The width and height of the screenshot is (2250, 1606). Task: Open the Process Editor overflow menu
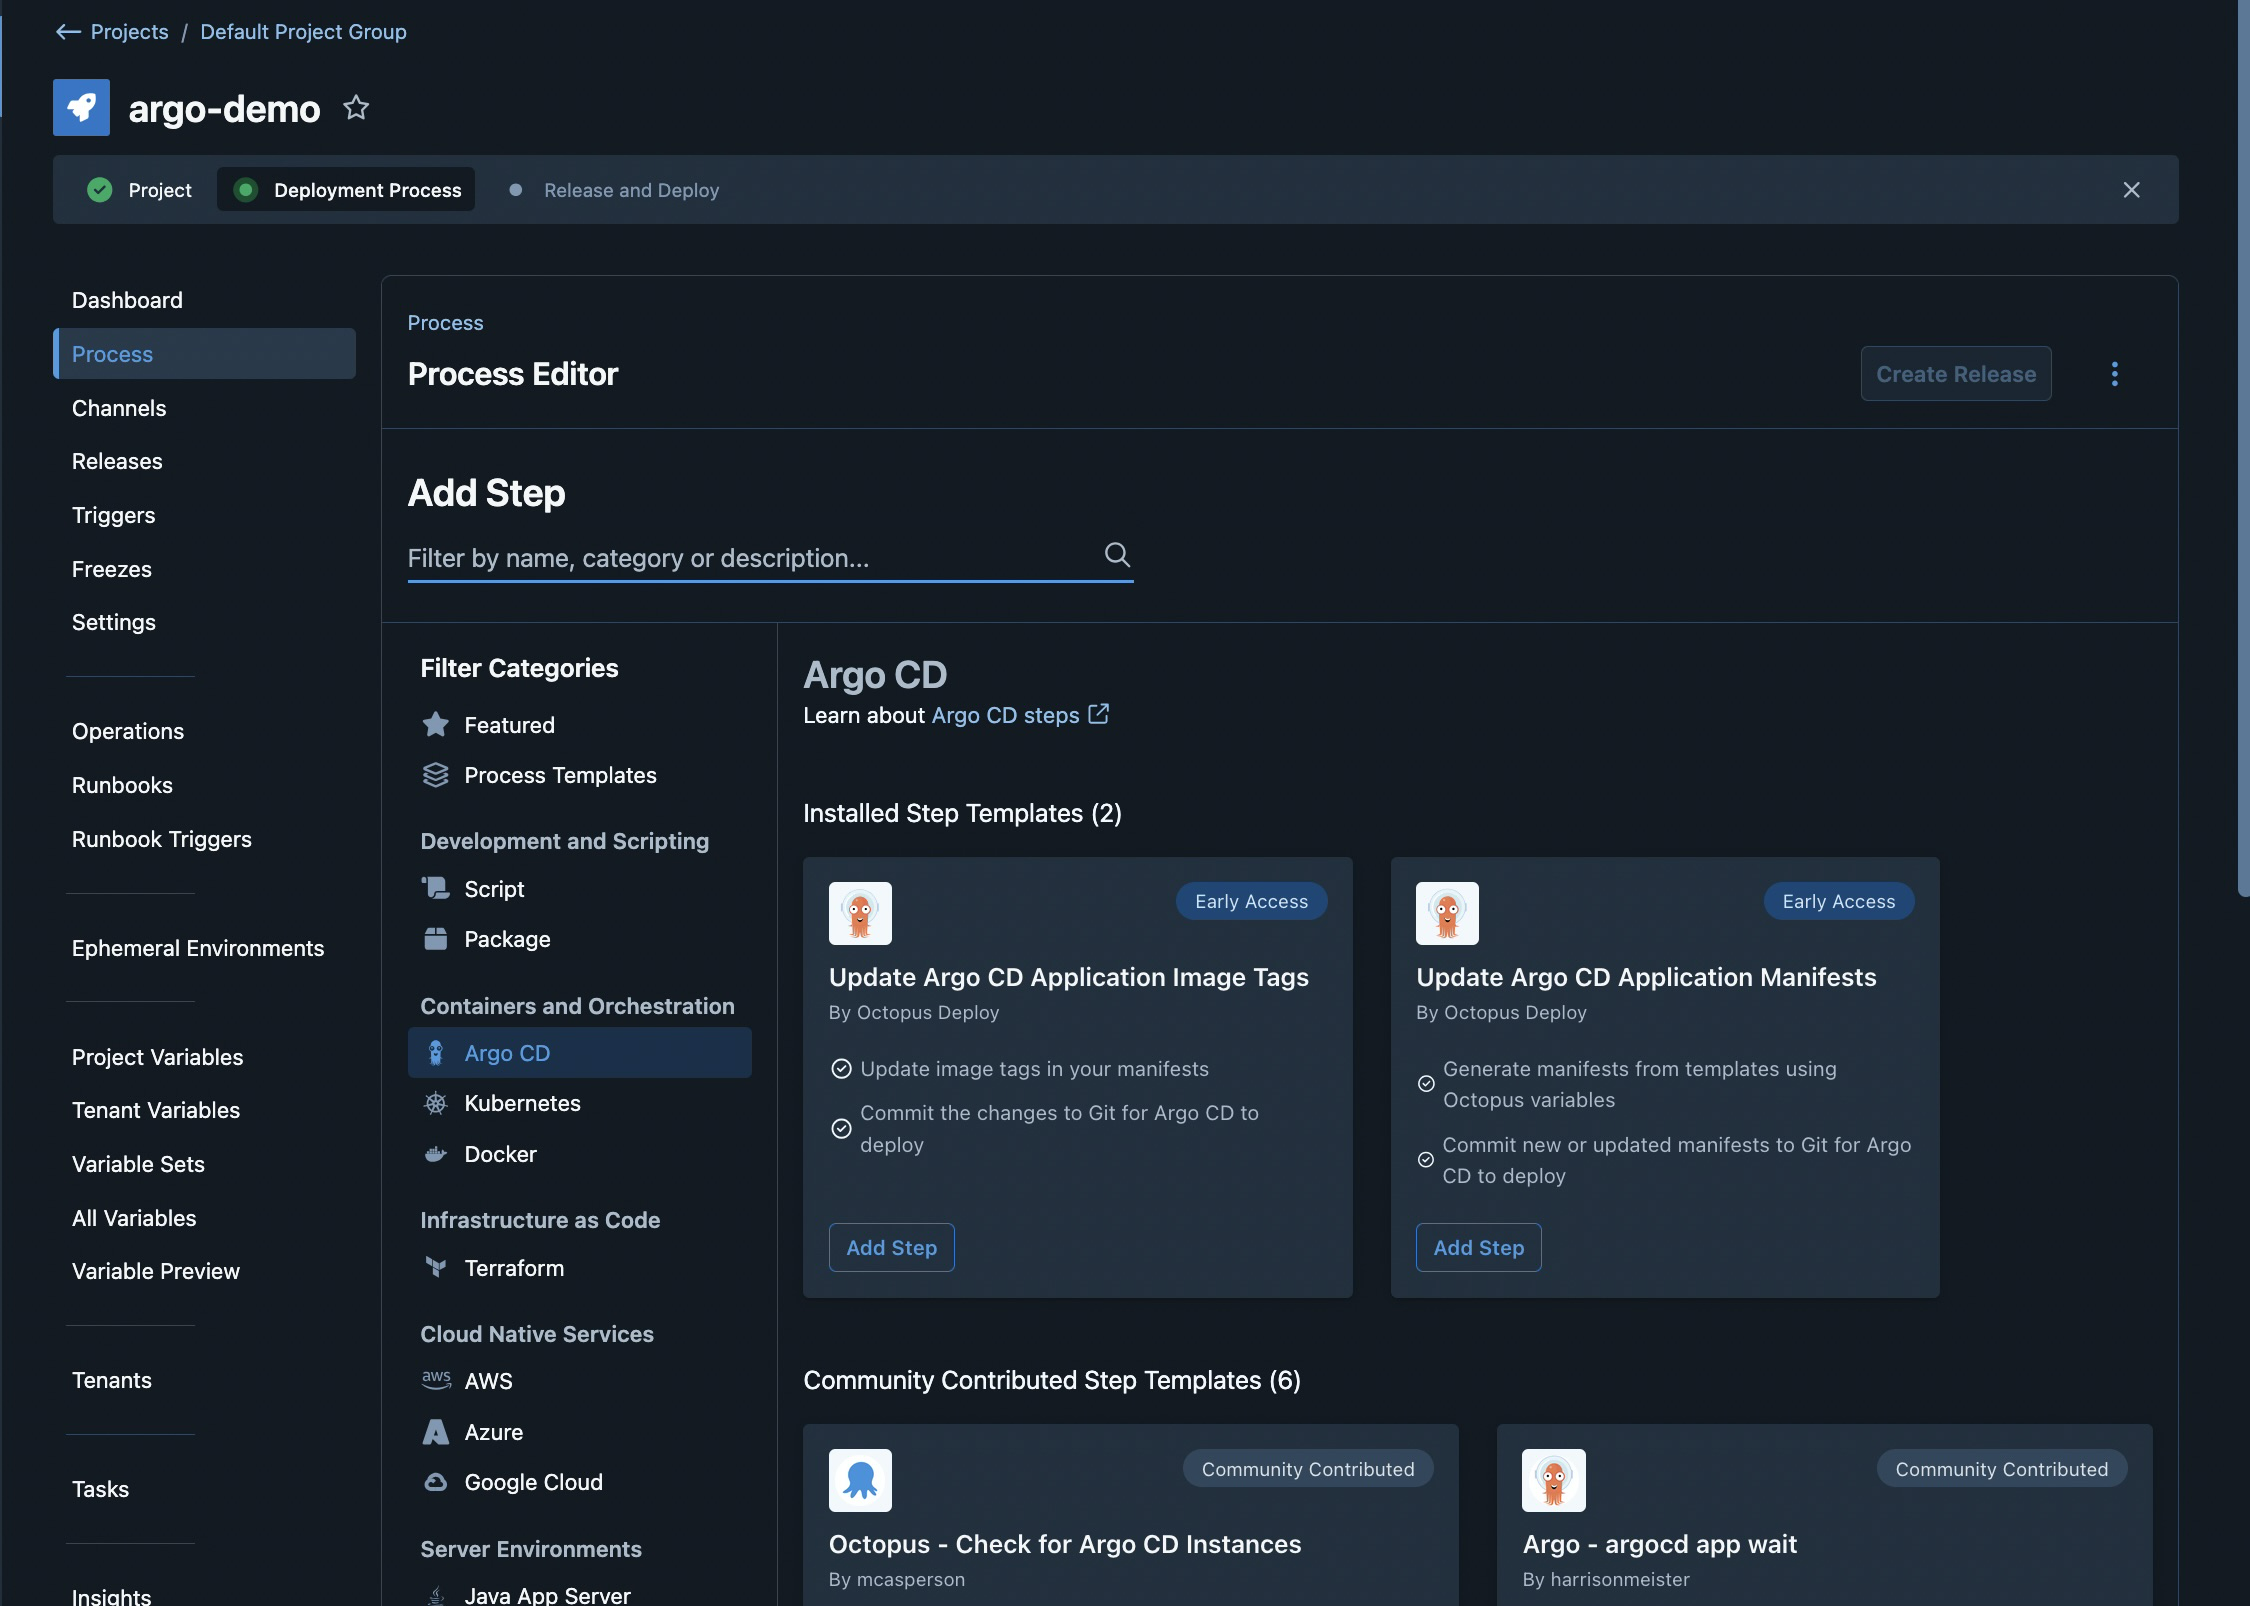(2114, 374)
